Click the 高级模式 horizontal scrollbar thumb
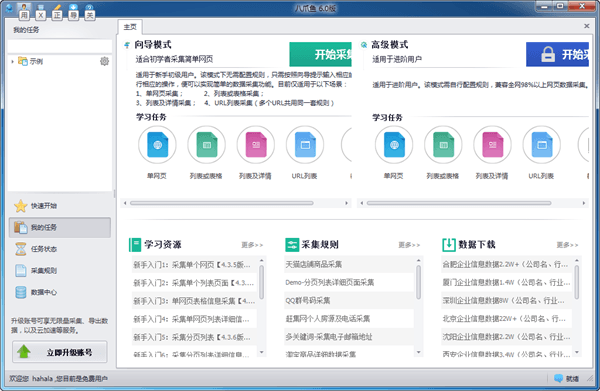Image resolution: width=600 pixels, height=391 pixels. [459, 203]
